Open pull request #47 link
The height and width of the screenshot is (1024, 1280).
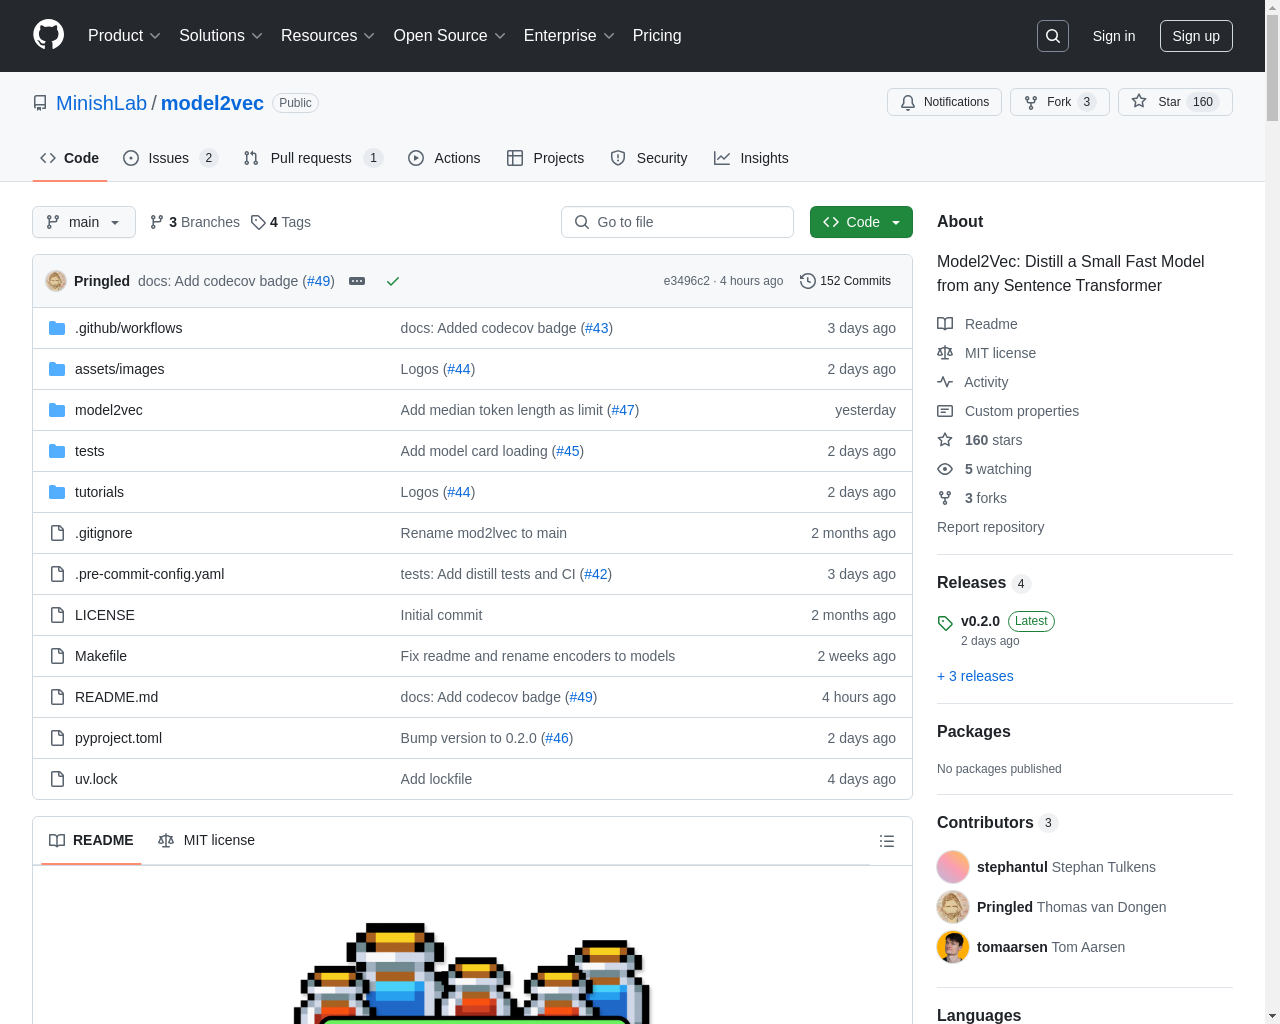coord(623,410)
